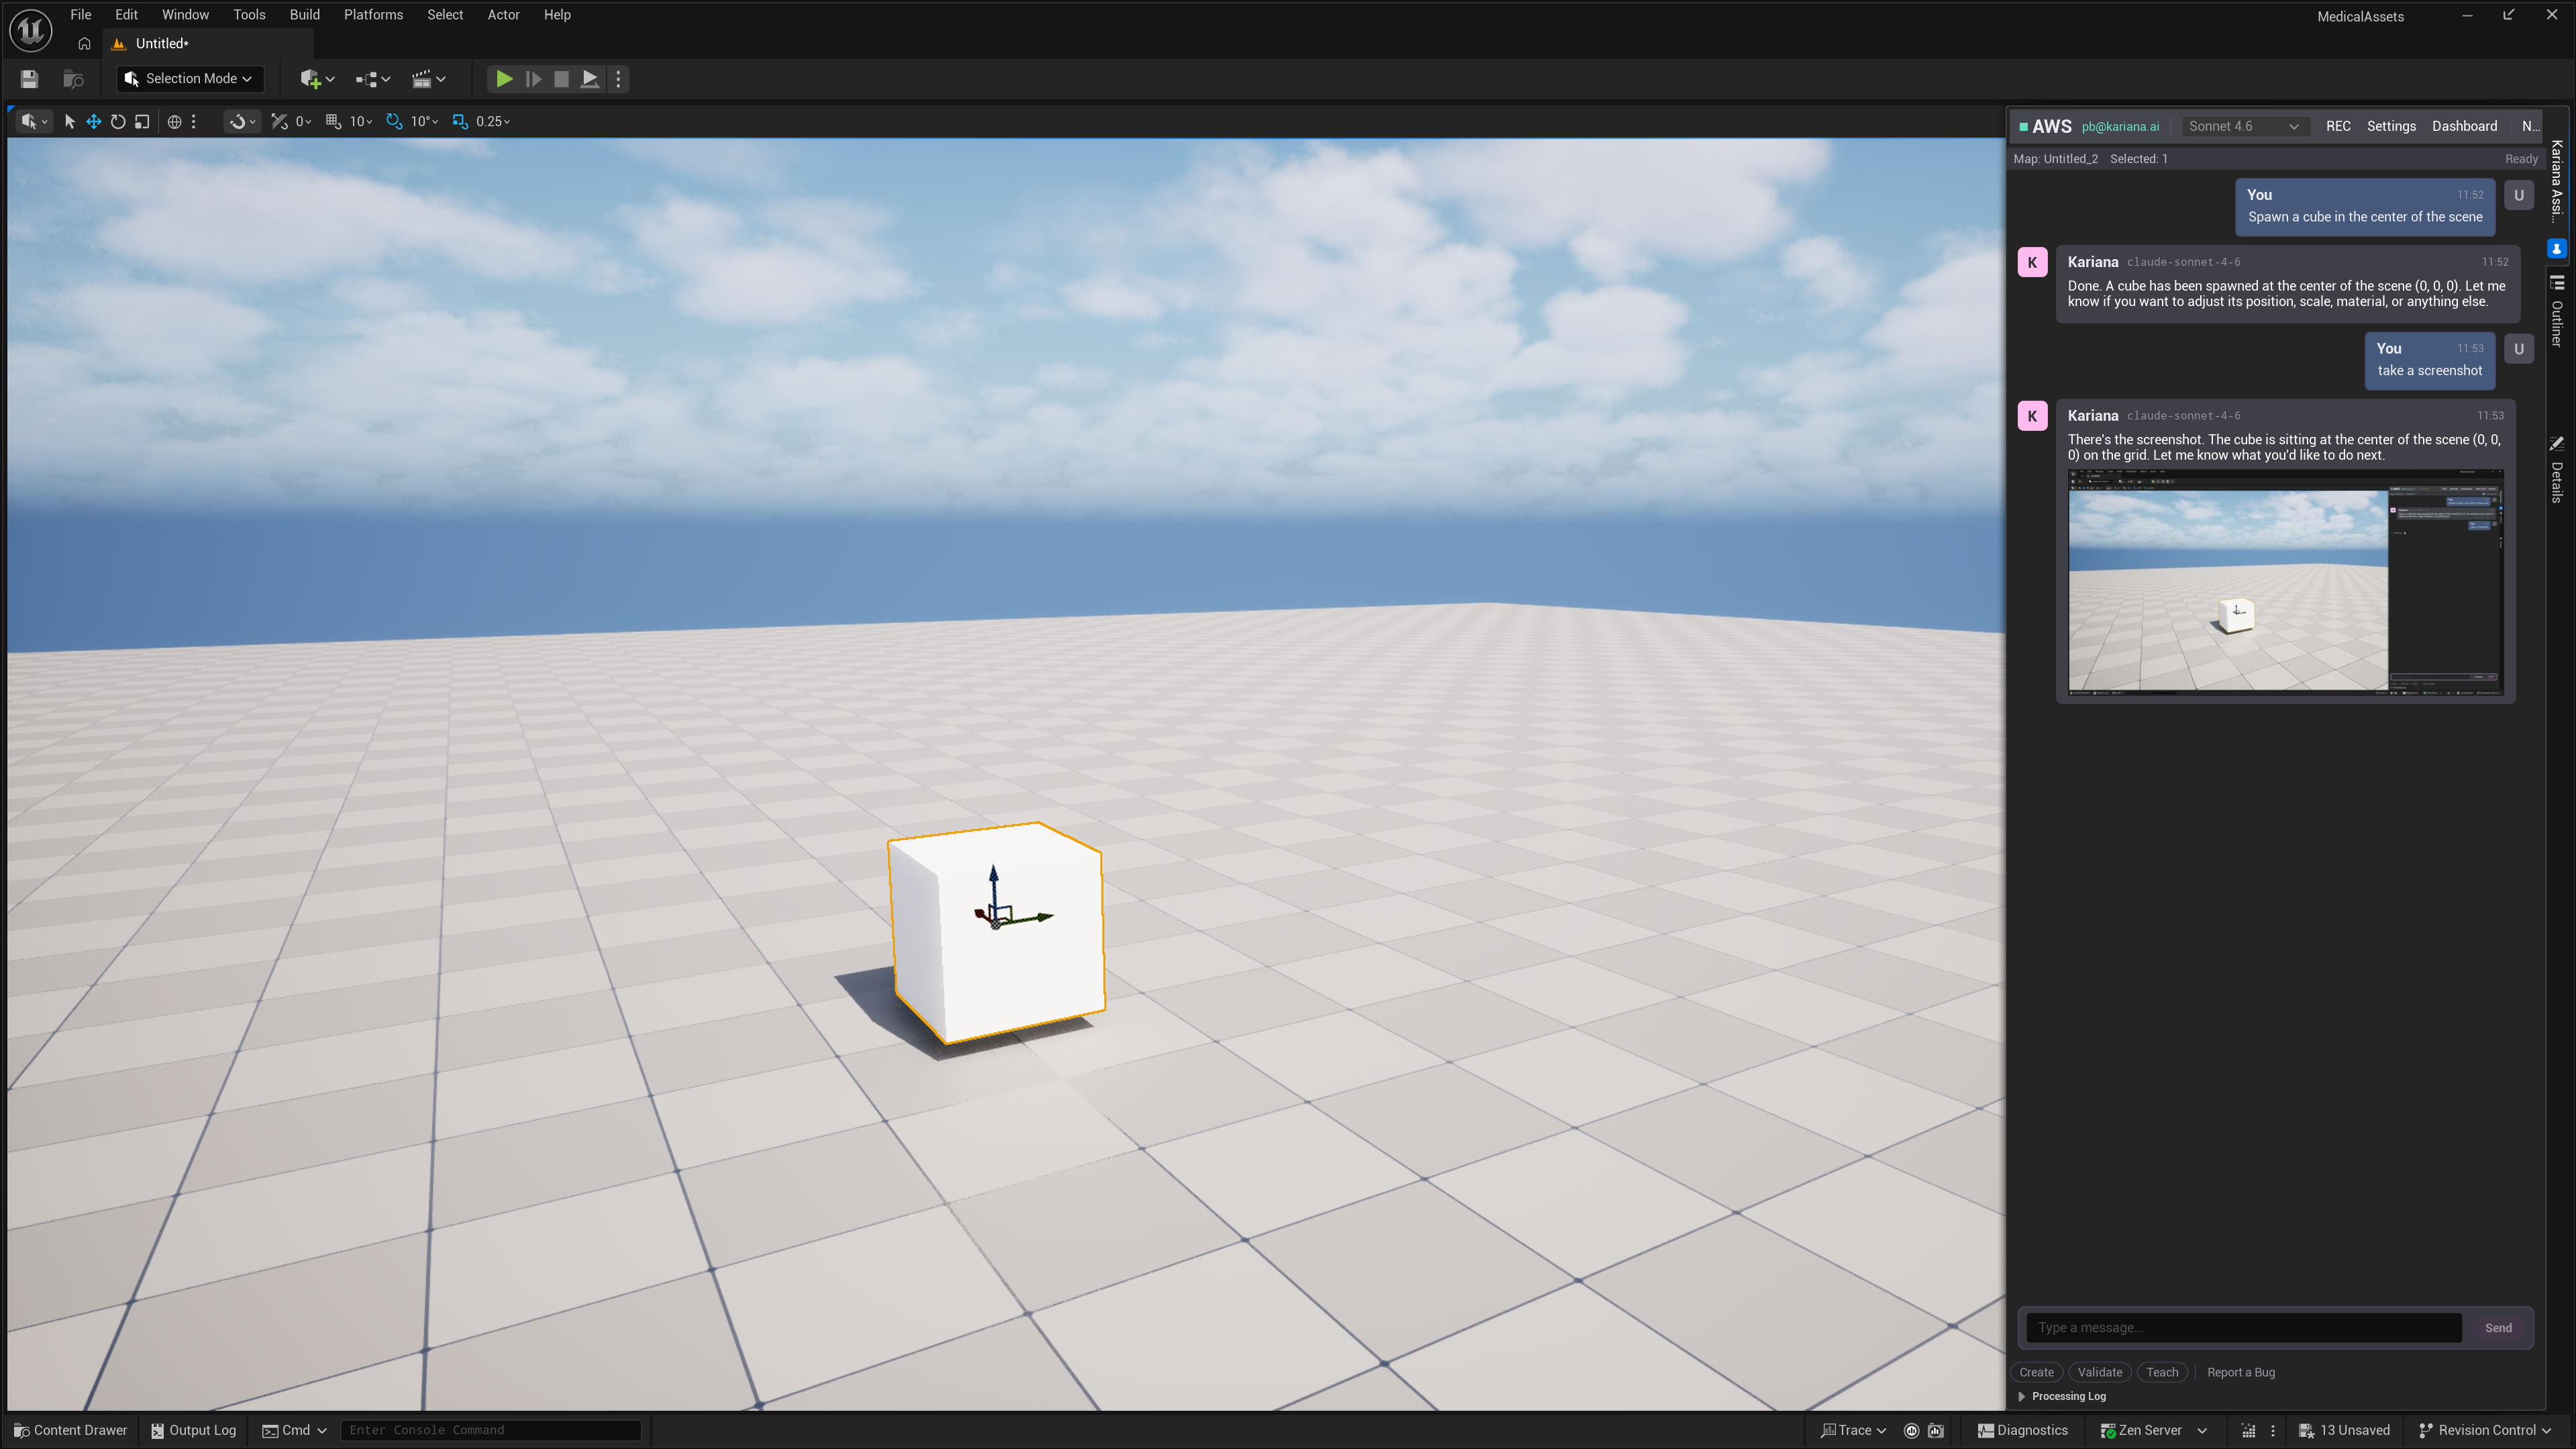Click the Send button
Screen dimensions: 2576x1449
2497,1328
